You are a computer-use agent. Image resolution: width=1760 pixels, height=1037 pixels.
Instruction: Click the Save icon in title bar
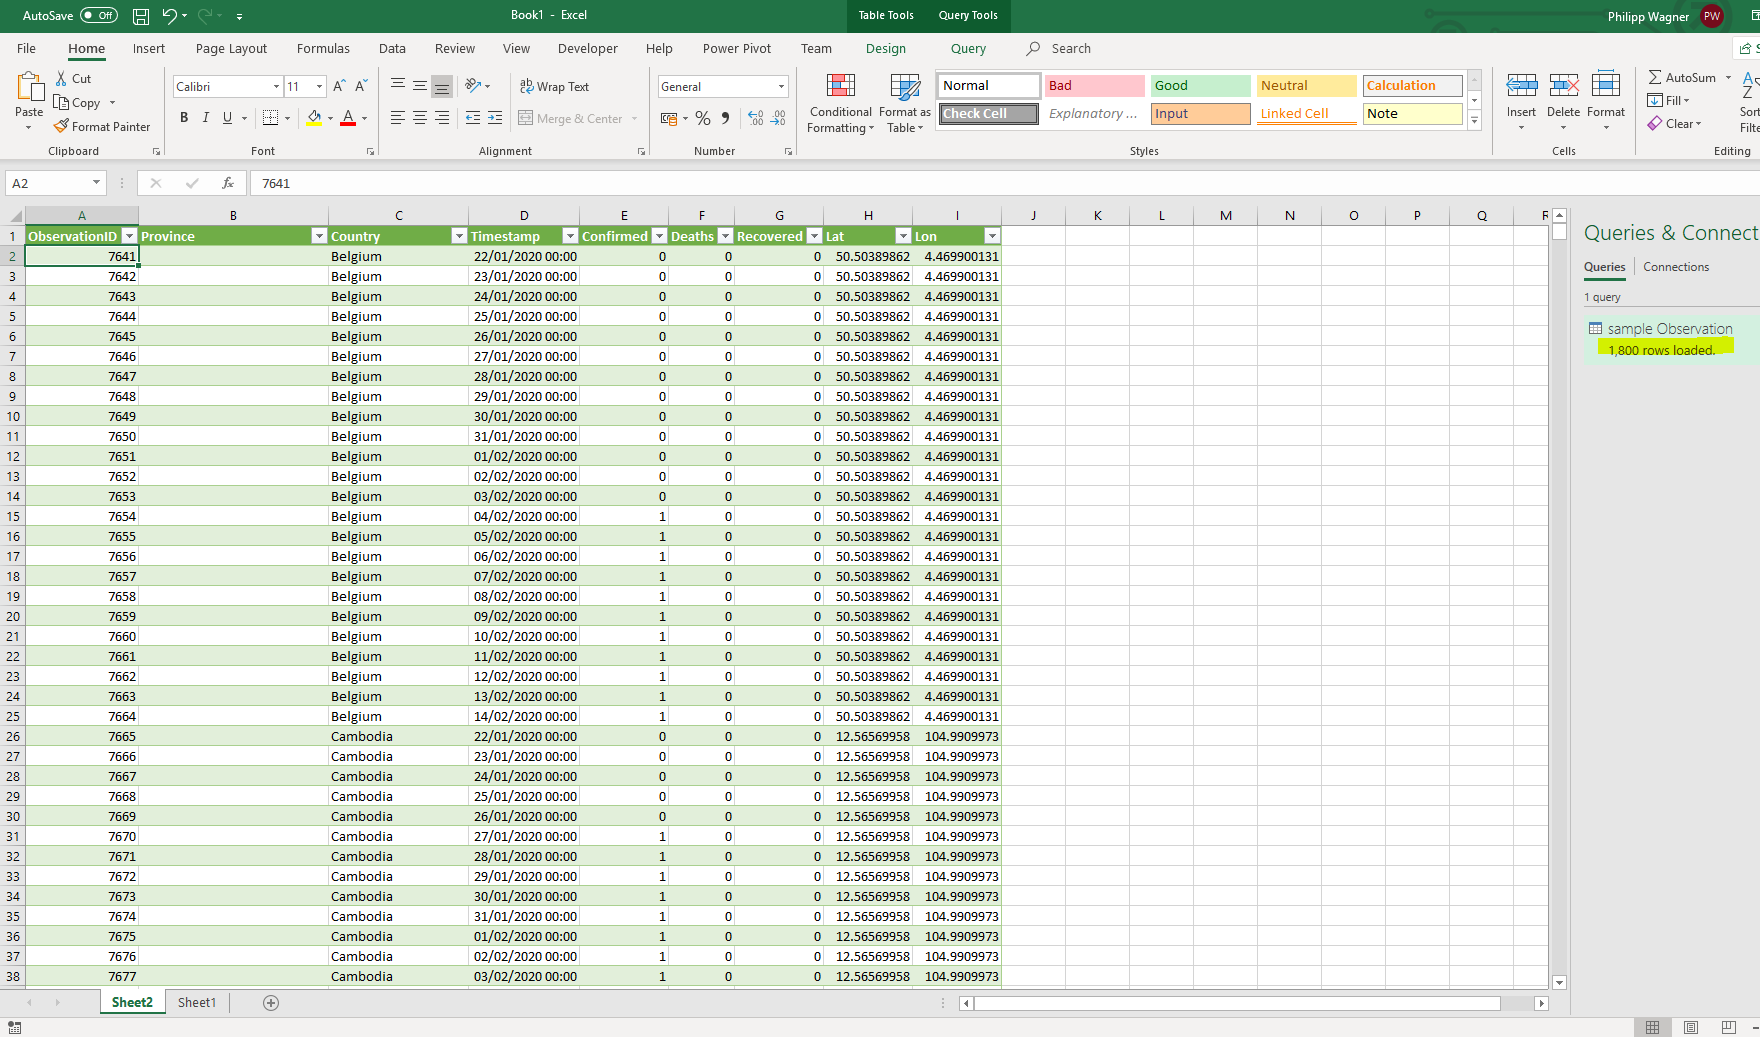[141, 16]
